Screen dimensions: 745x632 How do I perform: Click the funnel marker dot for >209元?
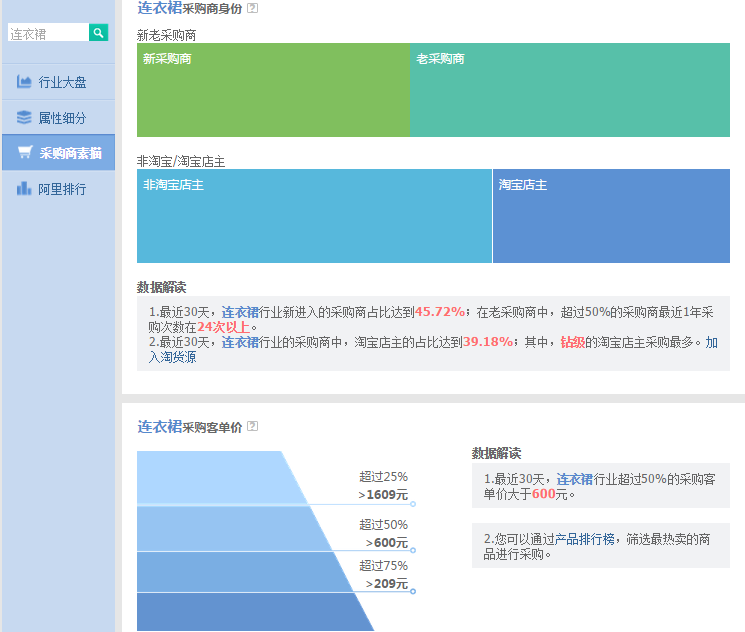413,591
